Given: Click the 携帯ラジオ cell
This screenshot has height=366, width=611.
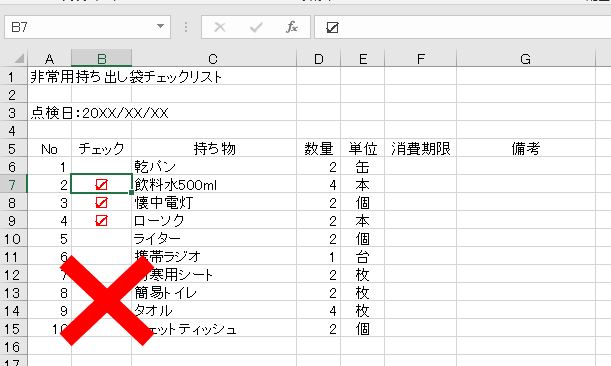Looking at the screenshot, I should point(214,256).
